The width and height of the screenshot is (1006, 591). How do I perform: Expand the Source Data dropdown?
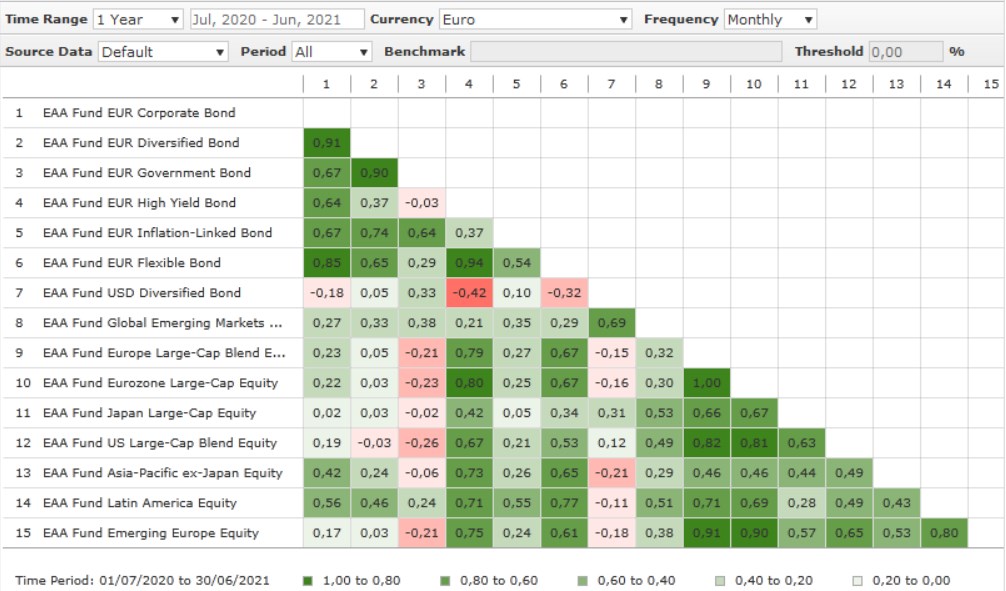(163, 52)
